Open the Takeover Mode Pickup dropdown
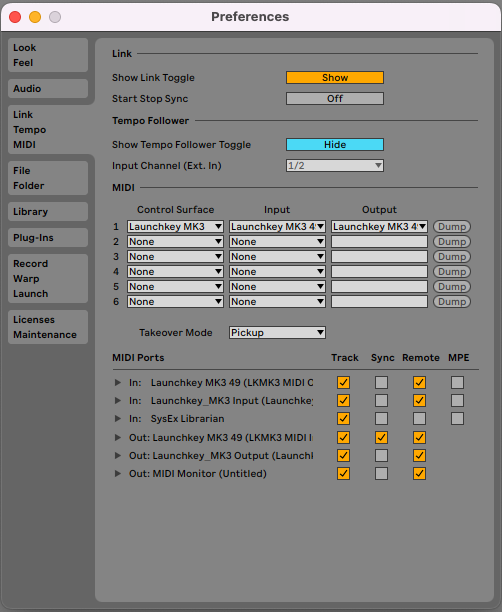 (277, 333)
